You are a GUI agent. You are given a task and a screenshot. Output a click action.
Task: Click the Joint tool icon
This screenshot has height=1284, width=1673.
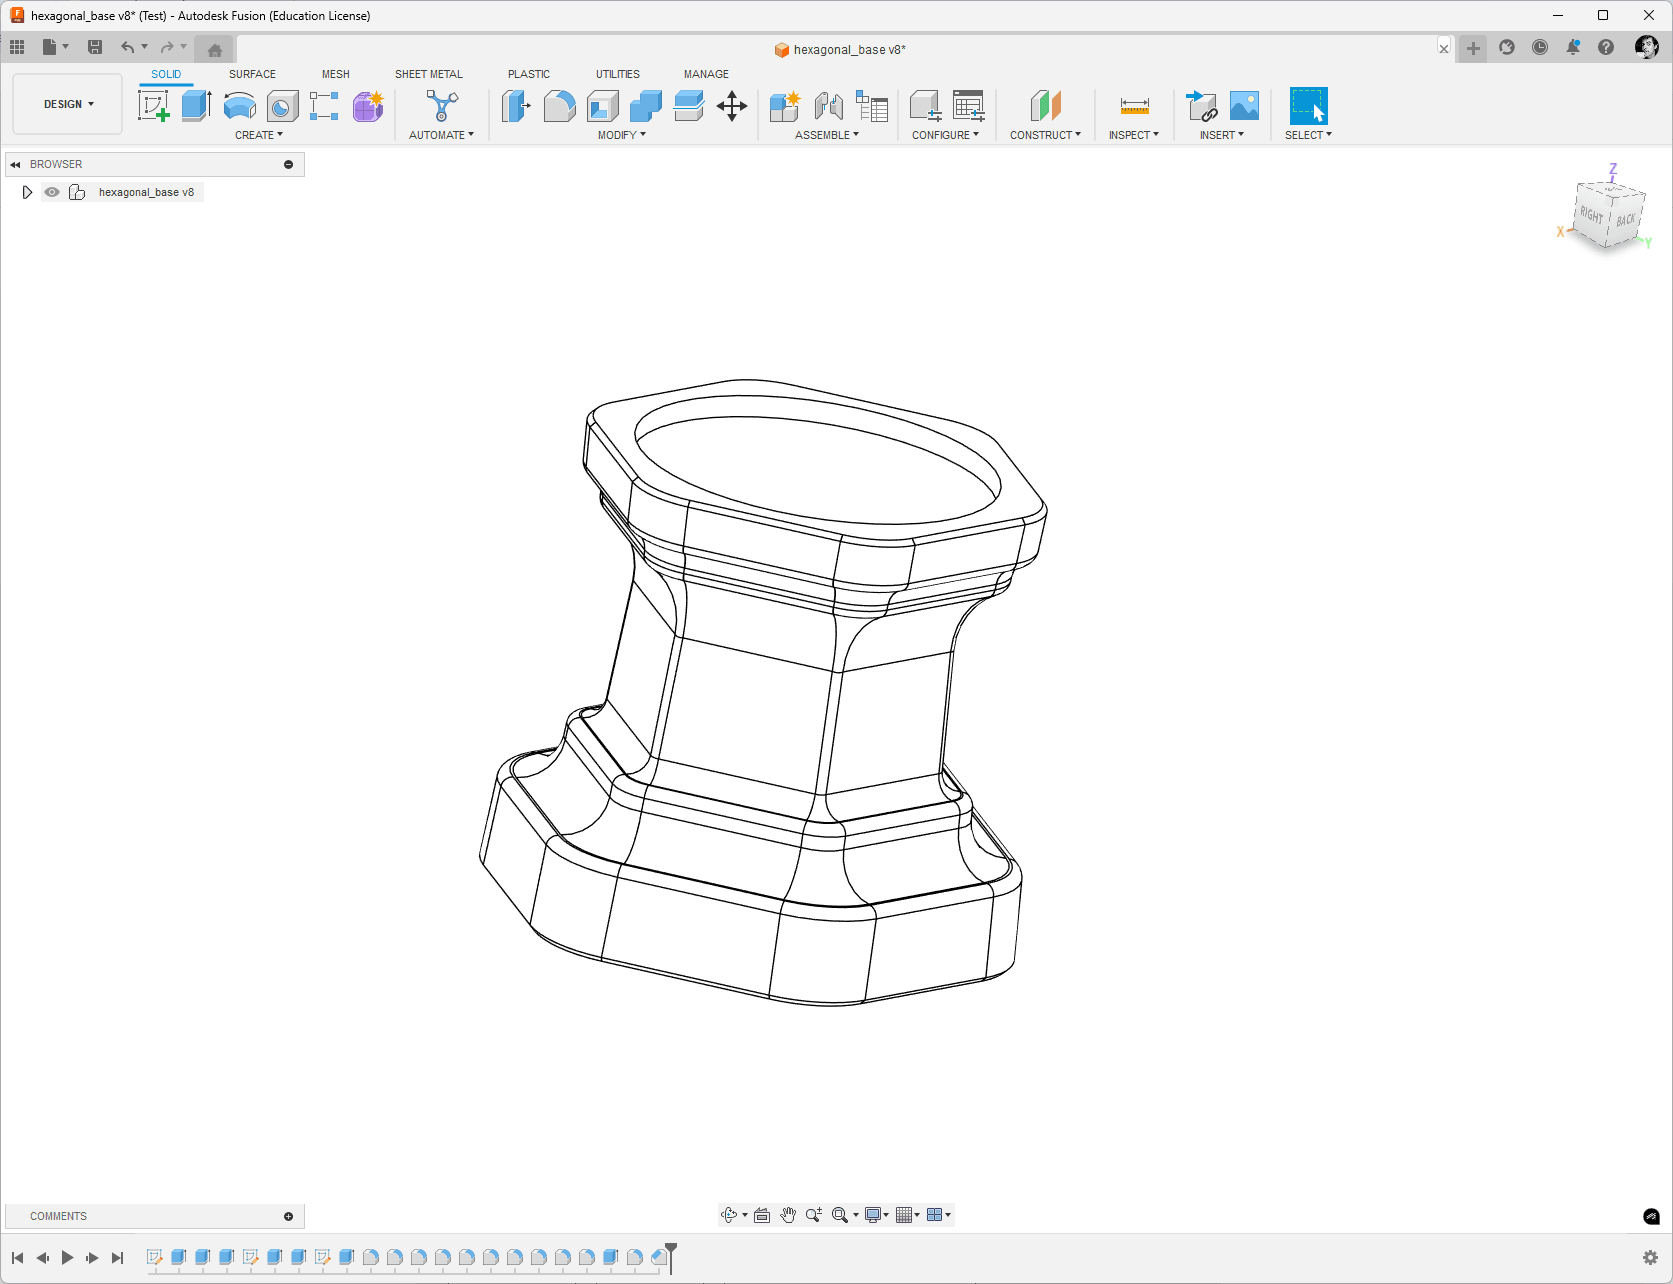[828, 105]
